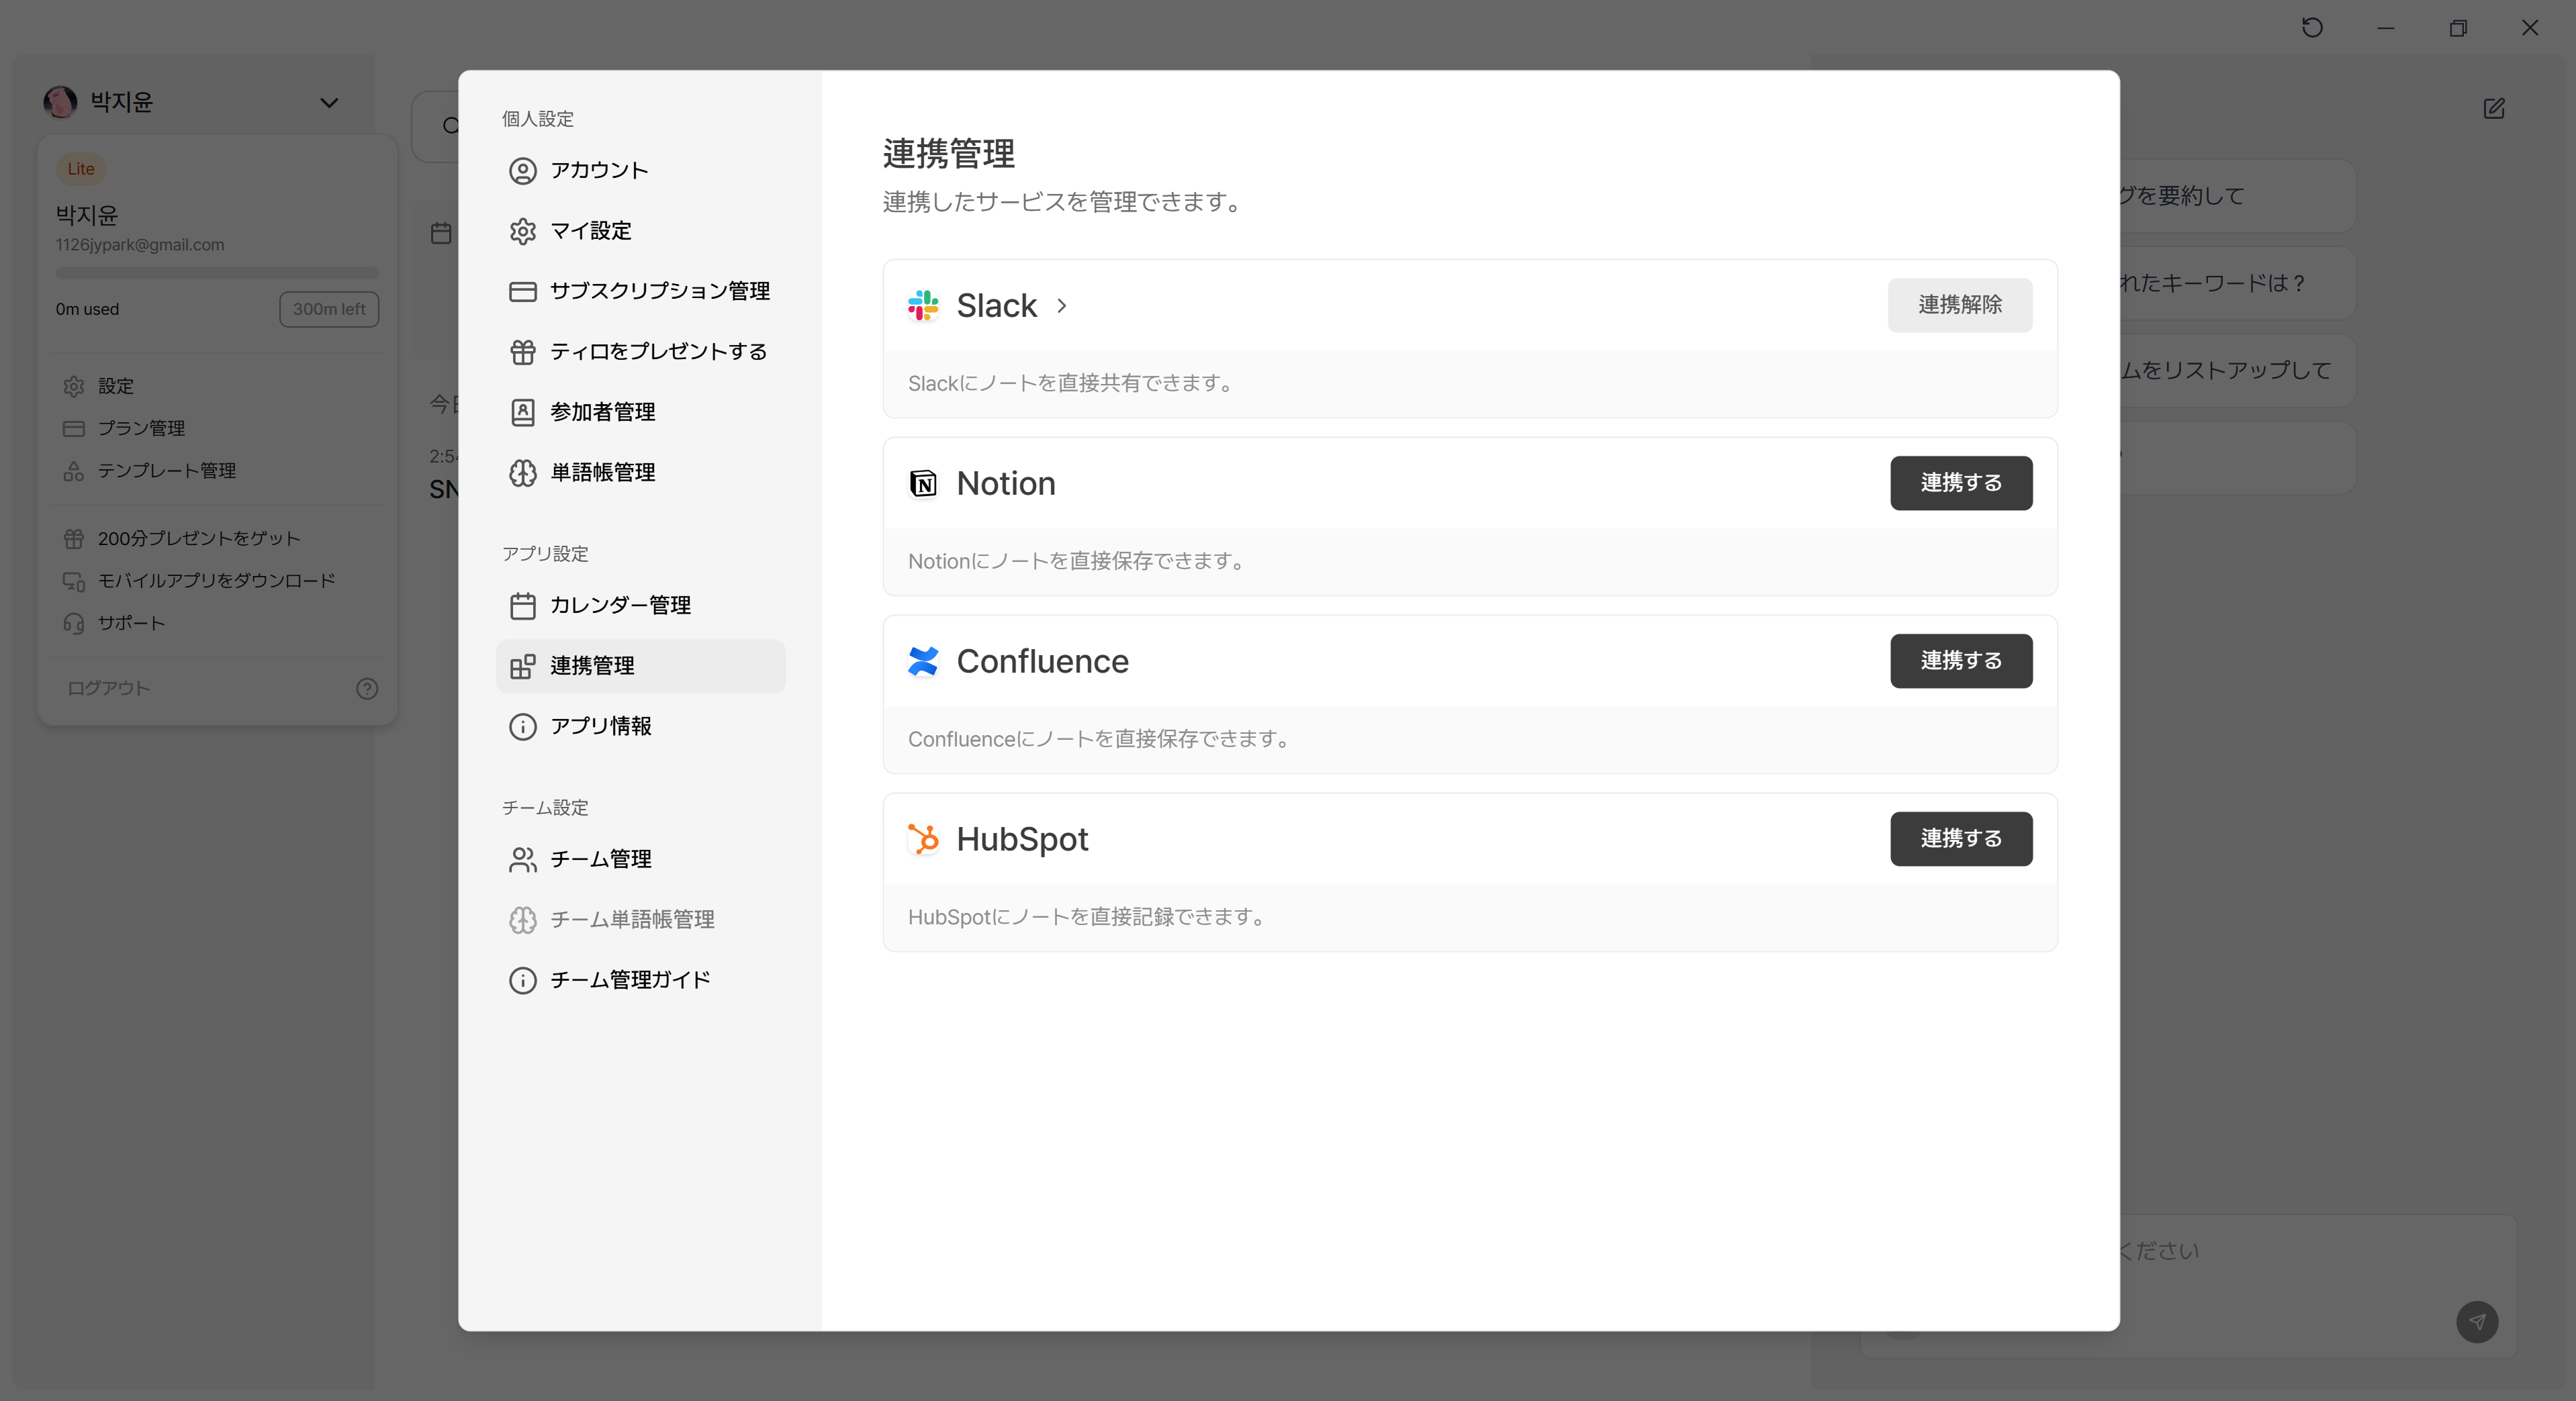
Task: Click the refresh icon in title bar
Action: [2312, 28]
